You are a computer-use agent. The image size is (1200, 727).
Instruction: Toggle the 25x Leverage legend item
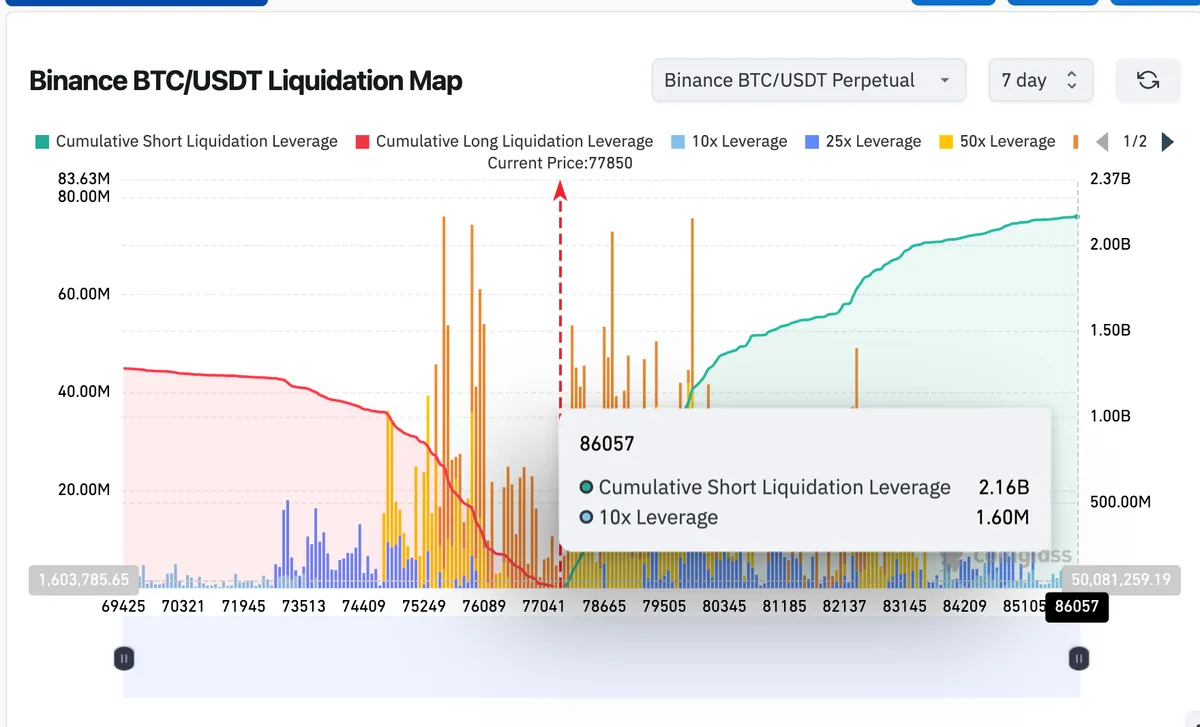tap(863, 141)
